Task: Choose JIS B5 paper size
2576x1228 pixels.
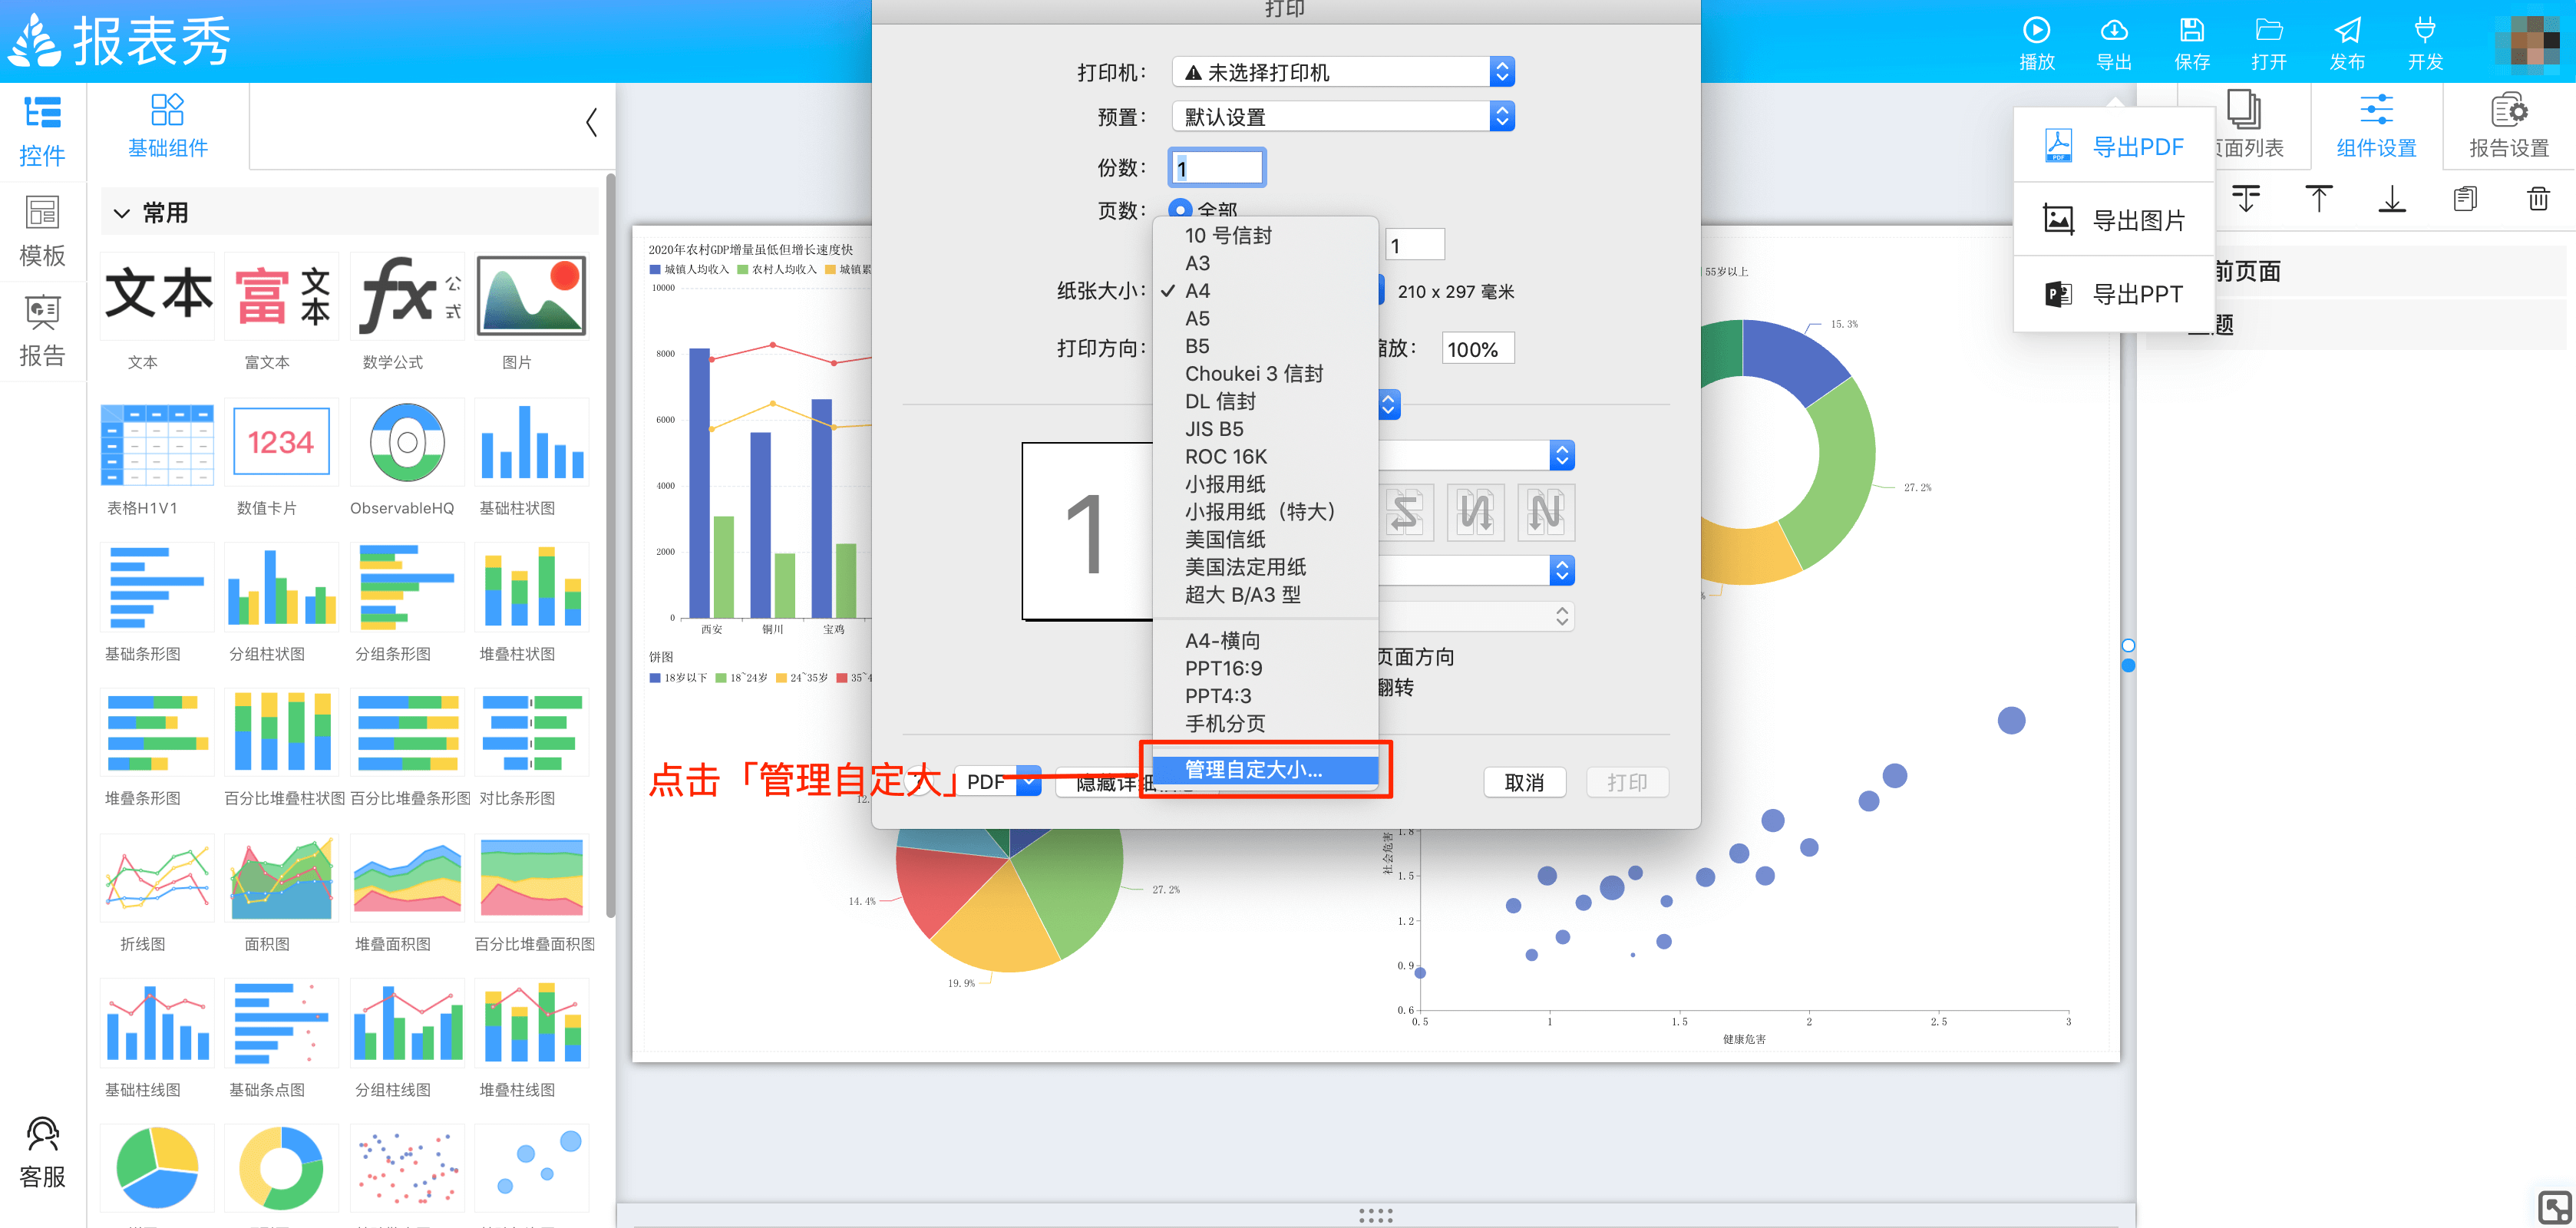Action: coord(1266,429)
